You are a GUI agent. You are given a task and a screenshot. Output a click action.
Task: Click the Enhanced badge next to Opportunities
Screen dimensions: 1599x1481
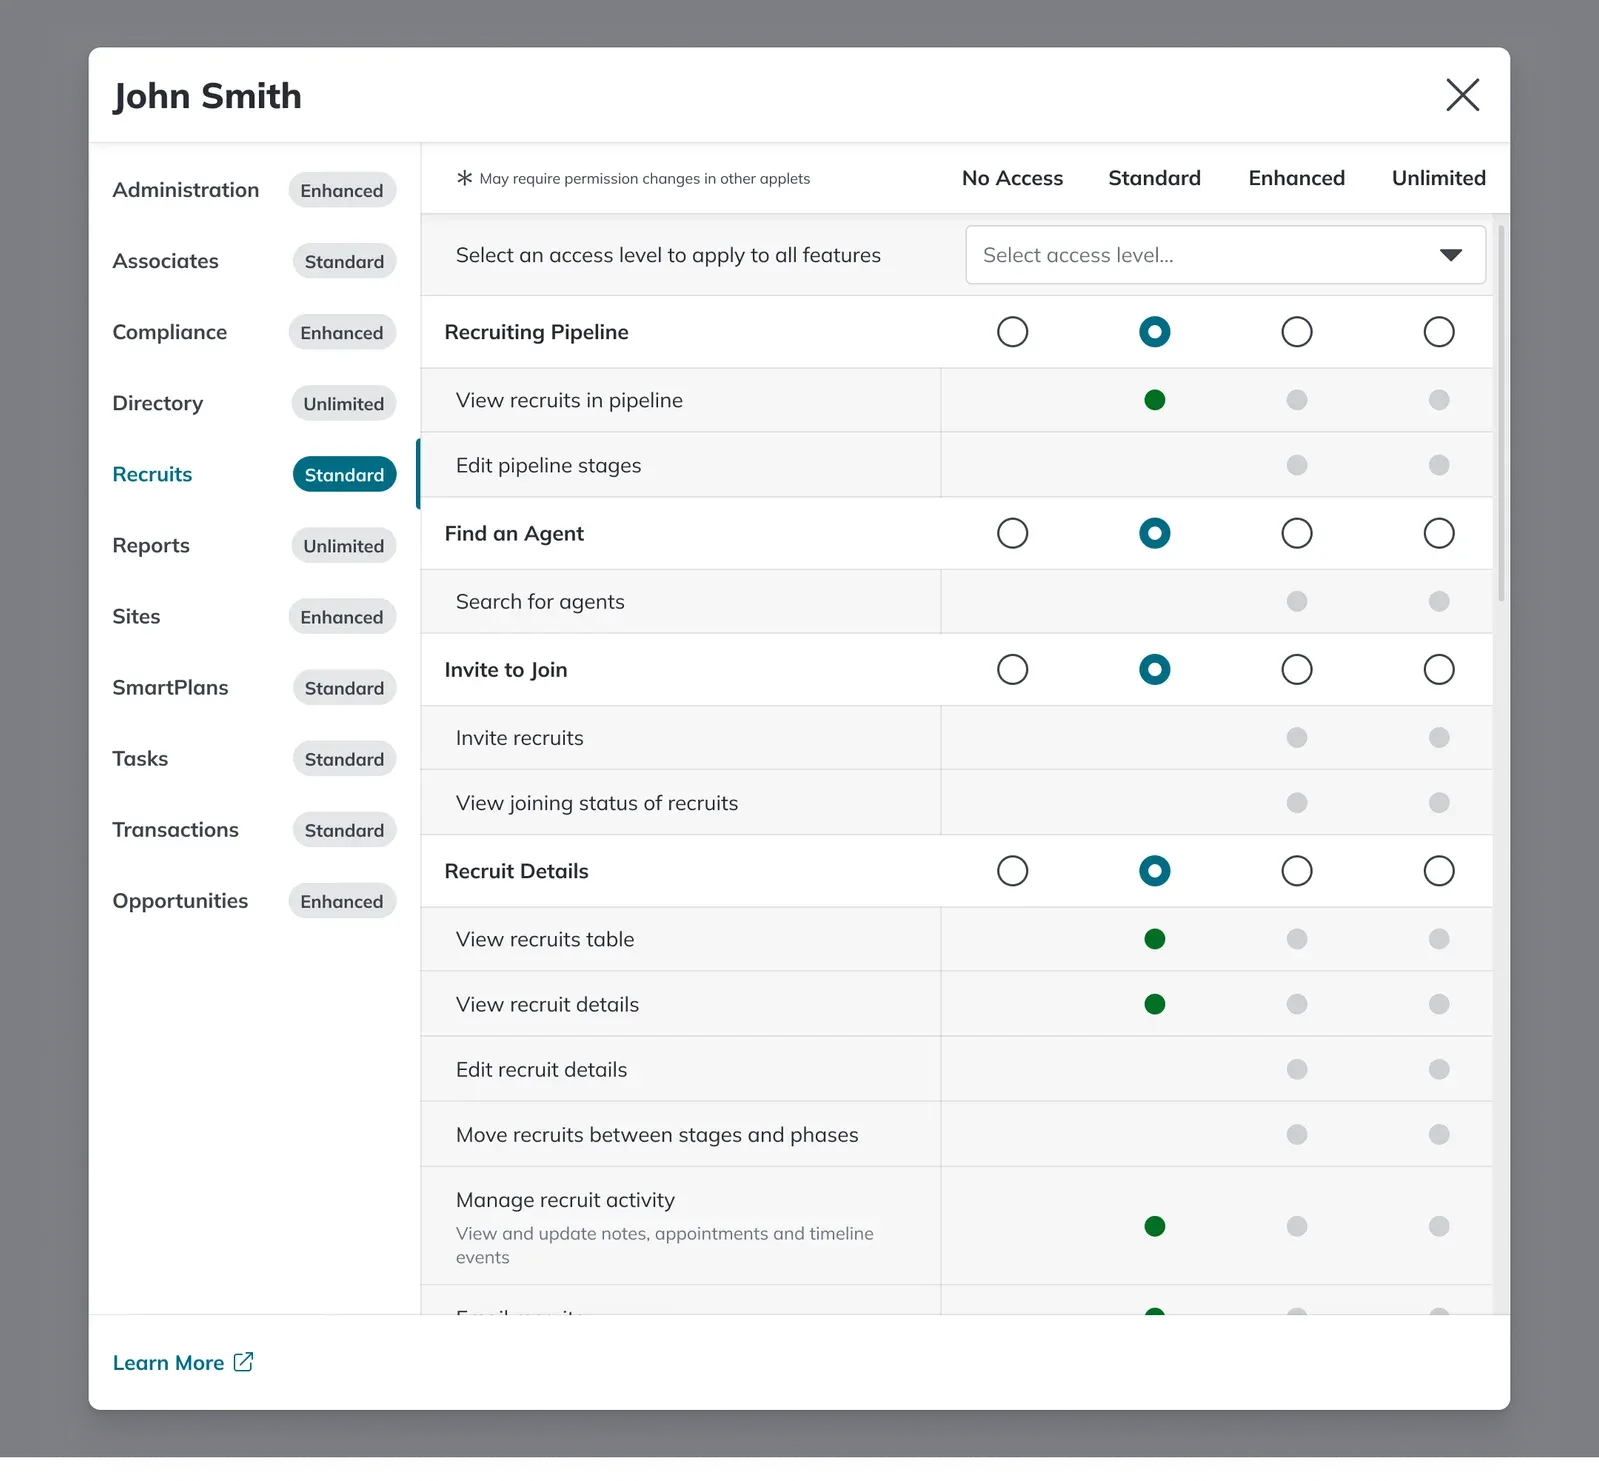pyautogui.click(x=342, y=900)
